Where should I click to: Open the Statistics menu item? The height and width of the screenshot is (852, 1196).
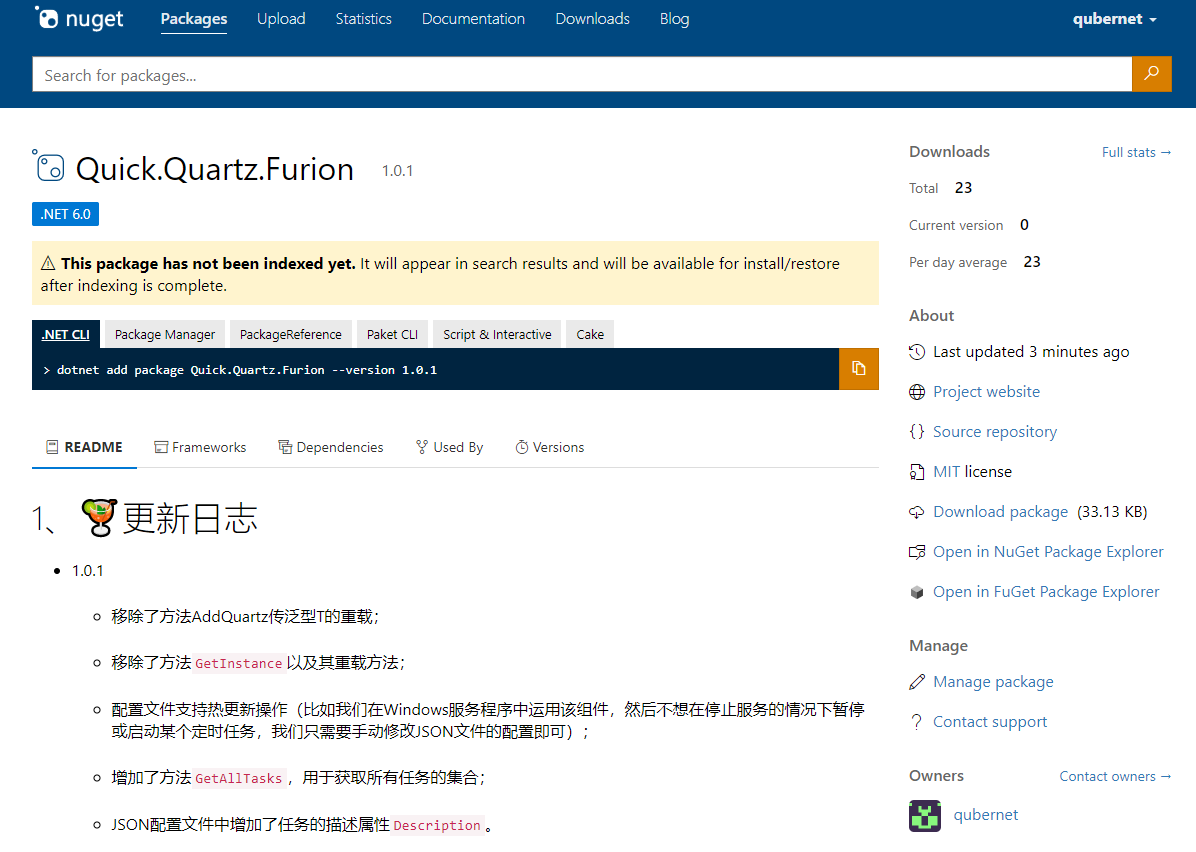click(363, 18)
